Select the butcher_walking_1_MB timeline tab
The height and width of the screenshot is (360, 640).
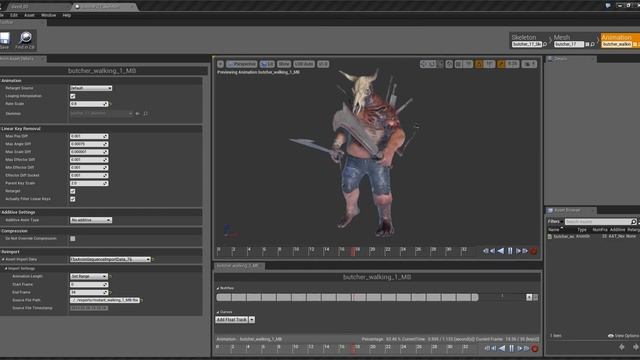239,266
